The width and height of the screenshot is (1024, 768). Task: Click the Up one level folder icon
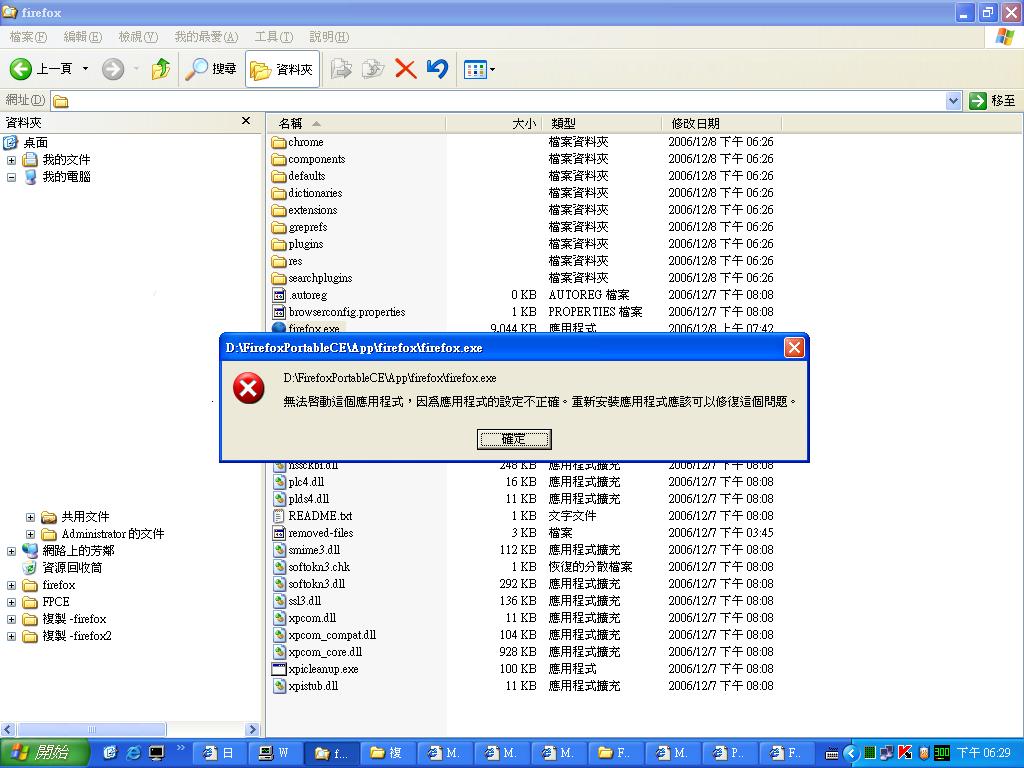tap(160, 69)
